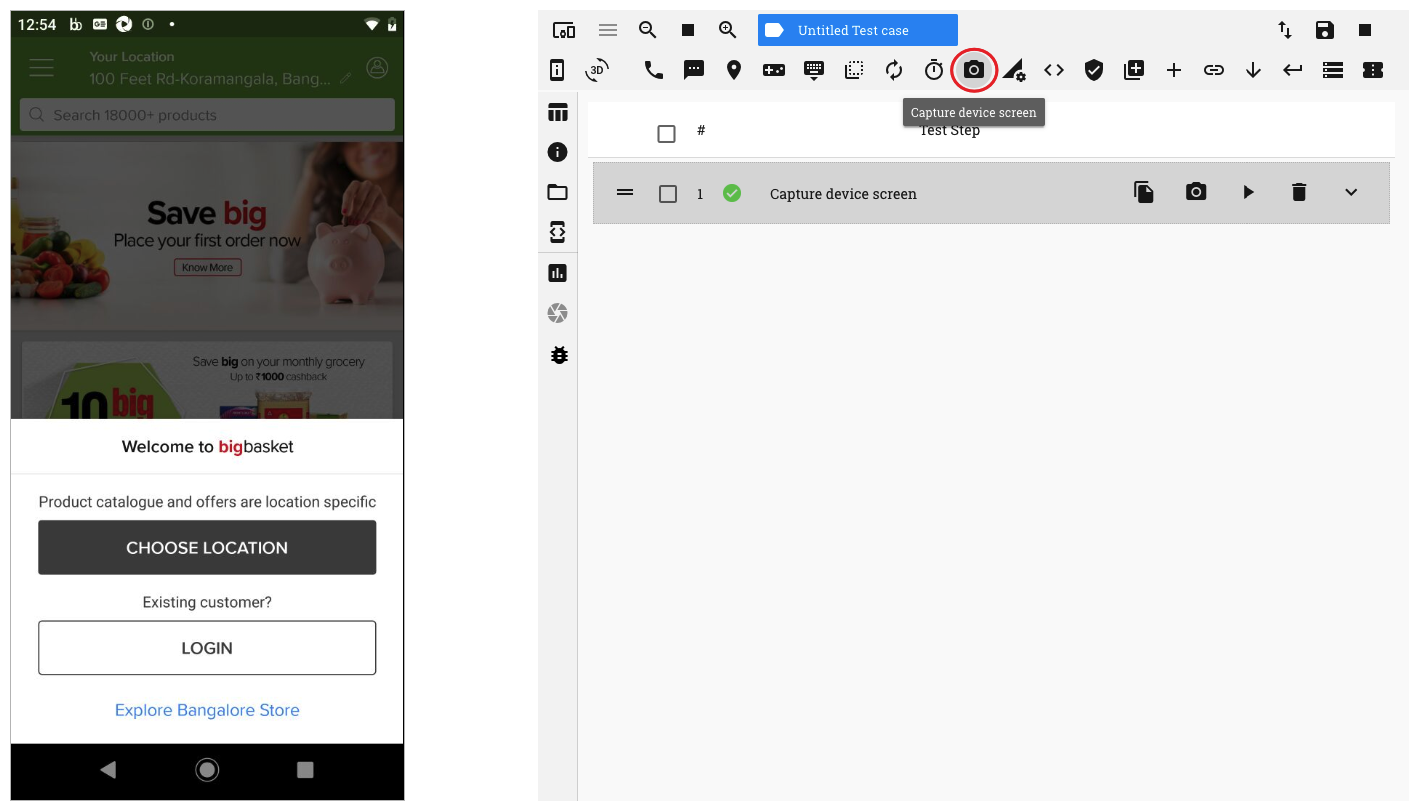This screenshot has height=806, width=1412.
Task: Tap the Explore Bangalore Store link
Action: pyautogui.click(x=207, y=710)
